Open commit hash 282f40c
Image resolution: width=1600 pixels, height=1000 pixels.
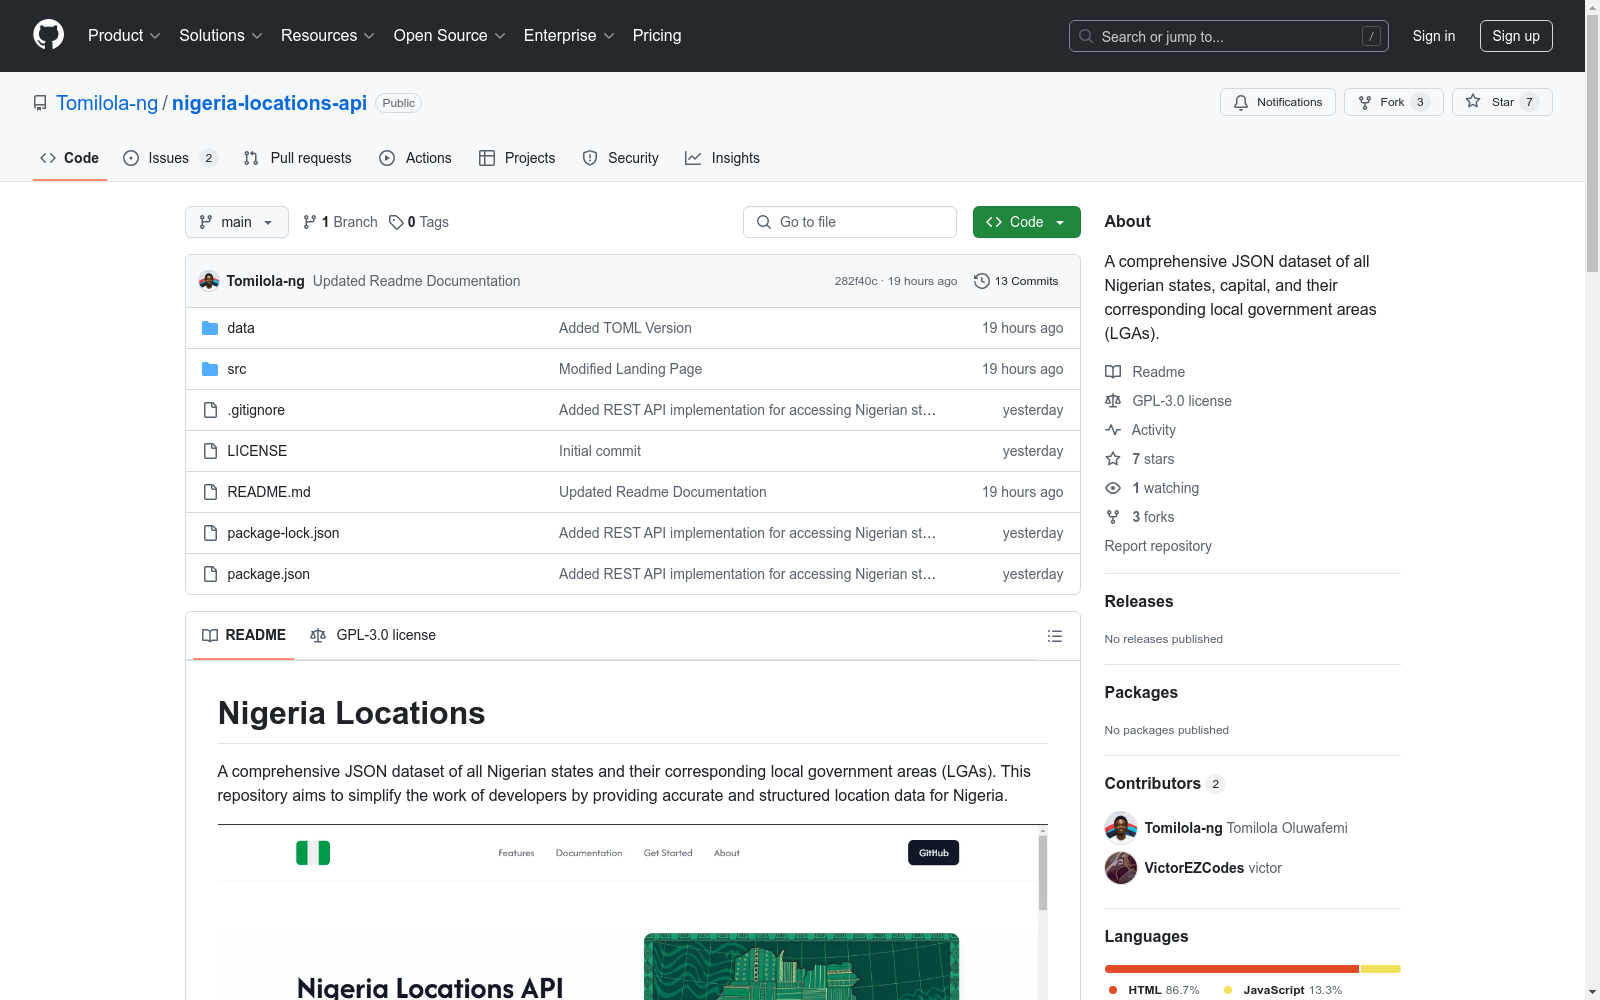coord(856,281)
